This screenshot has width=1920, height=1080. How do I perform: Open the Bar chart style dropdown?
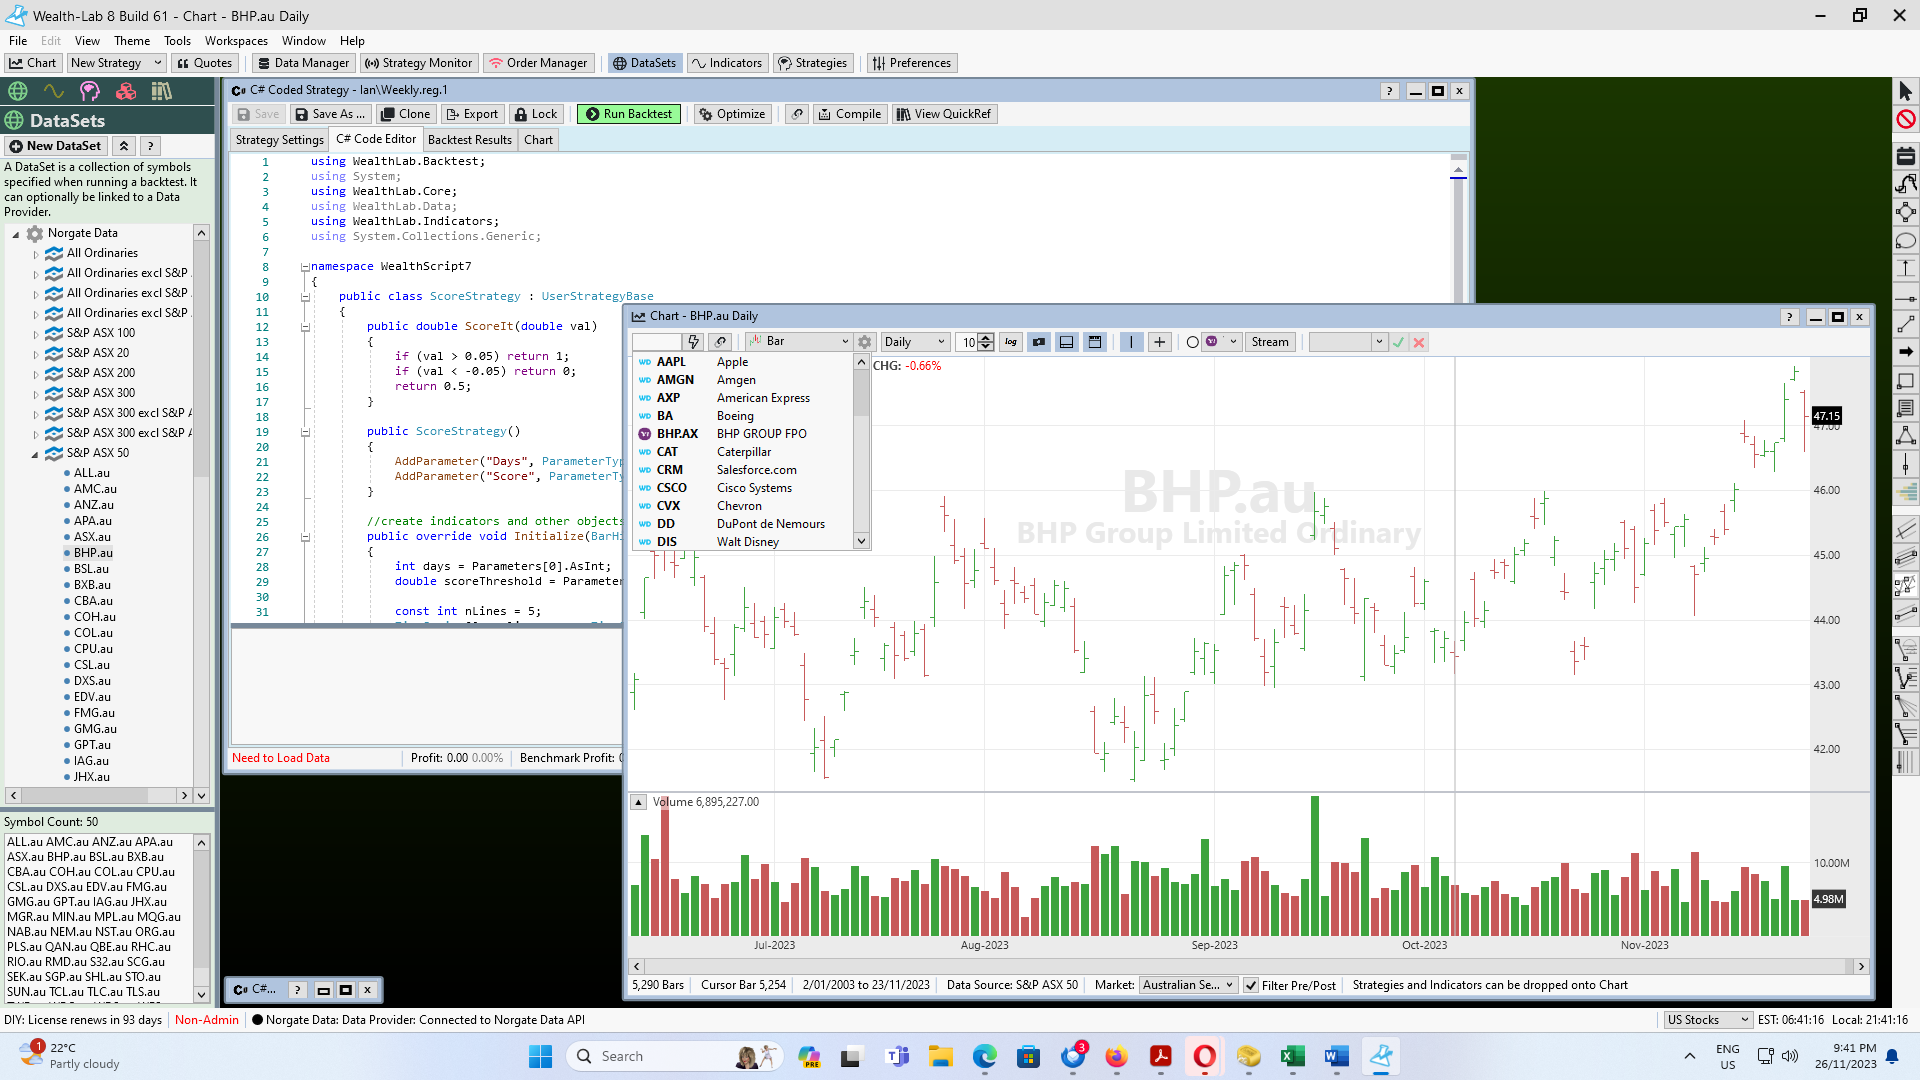pos(800,342)
